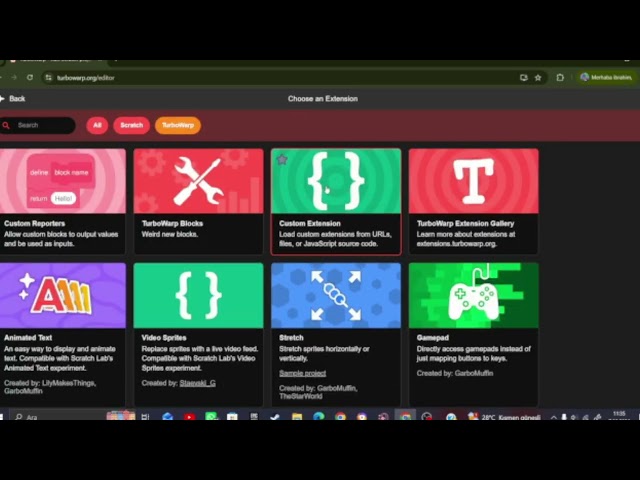640x480 pixels.
Task: Click the TurboWarp Blocks wrench icon
Action: (x=199, y=181)
